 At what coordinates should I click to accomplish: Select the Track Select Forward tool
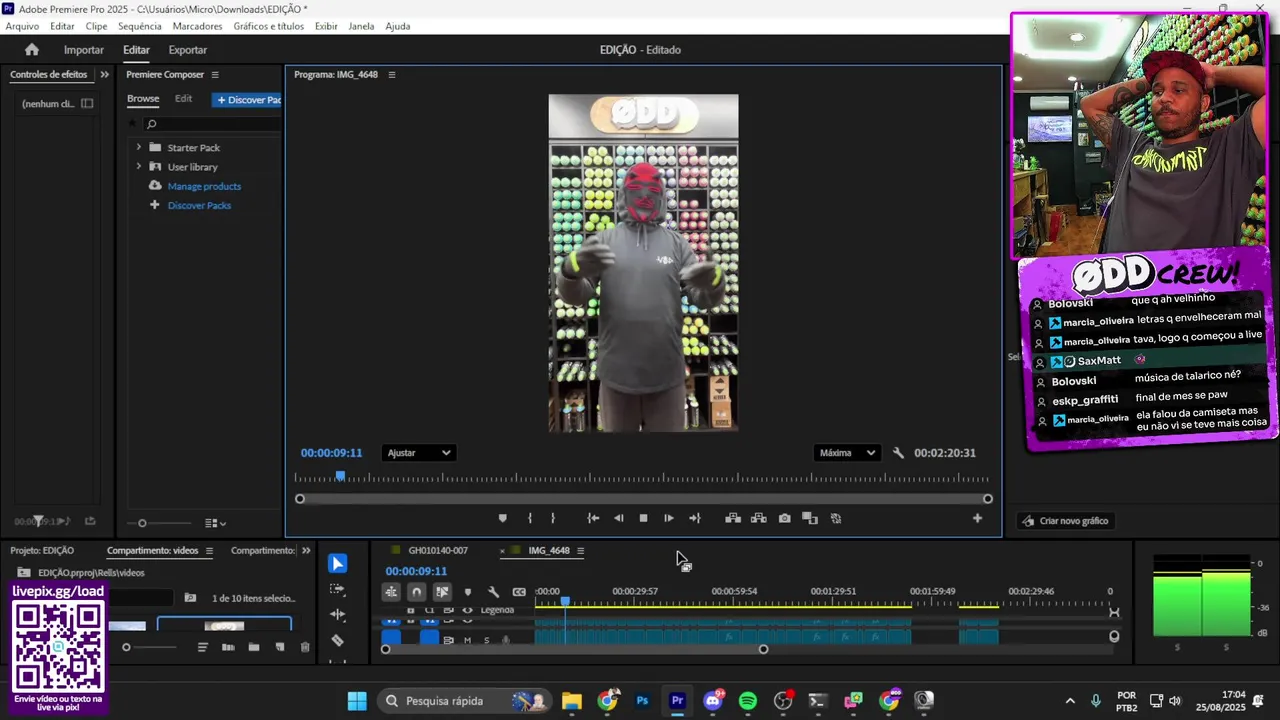[x=337, y=590]
